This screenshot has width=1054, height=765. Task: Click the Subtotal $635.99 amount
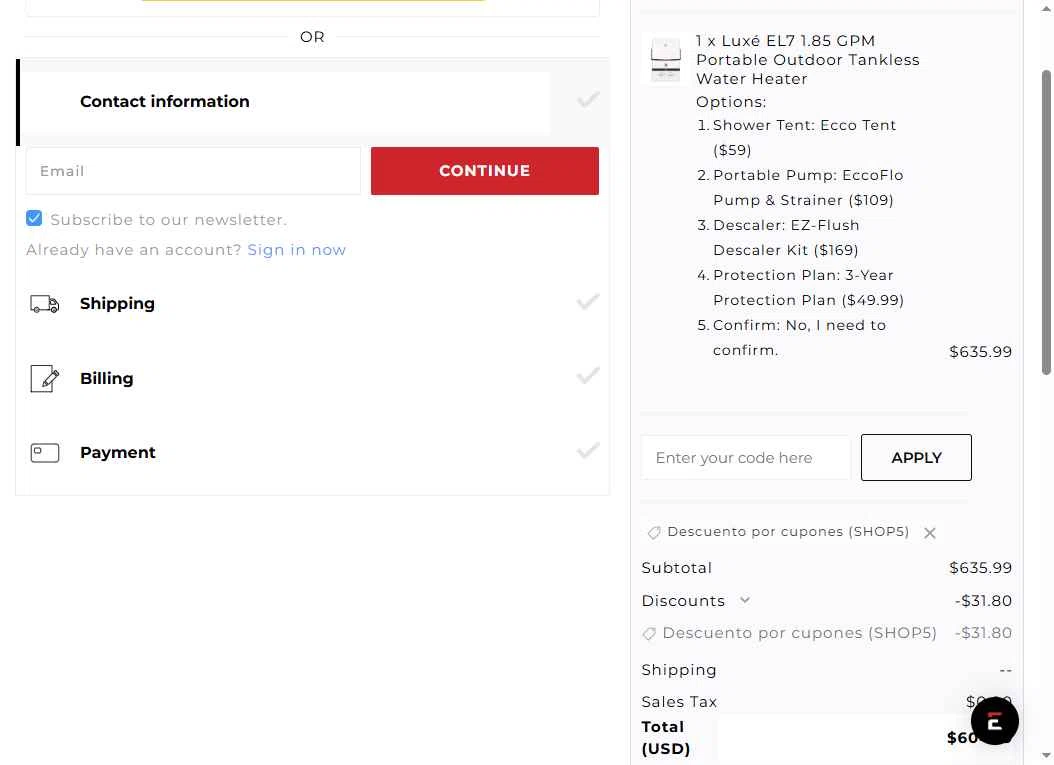[x=980, y=568]
